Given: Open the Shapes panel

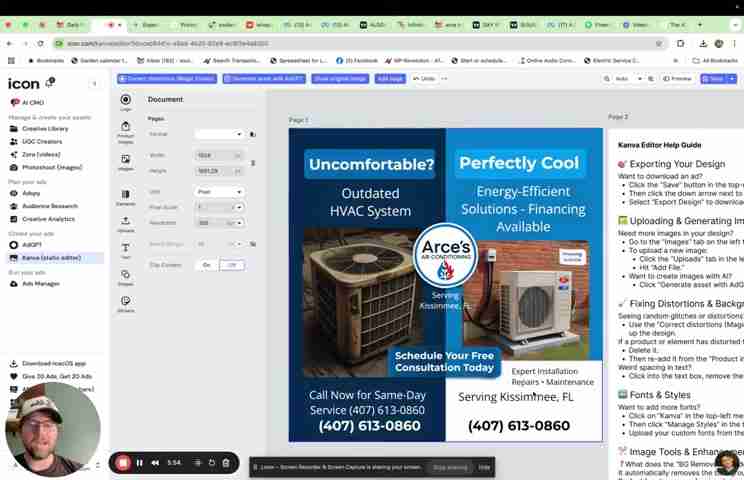Looking at the screenshot, I should pyautogui.click(x=126, y=277).
